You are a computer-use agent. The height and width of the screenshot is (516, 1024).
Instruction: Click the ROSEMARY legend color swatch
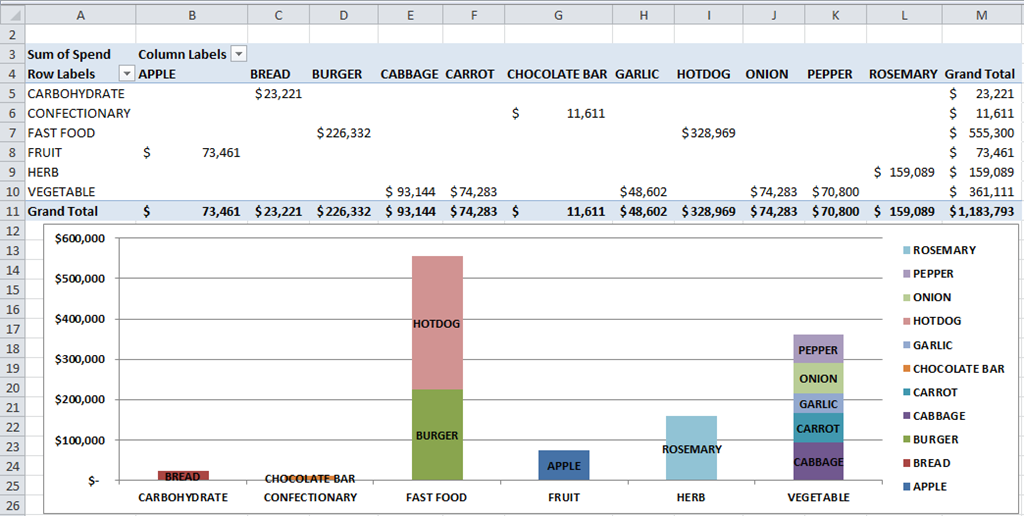[x=906, y=250]
